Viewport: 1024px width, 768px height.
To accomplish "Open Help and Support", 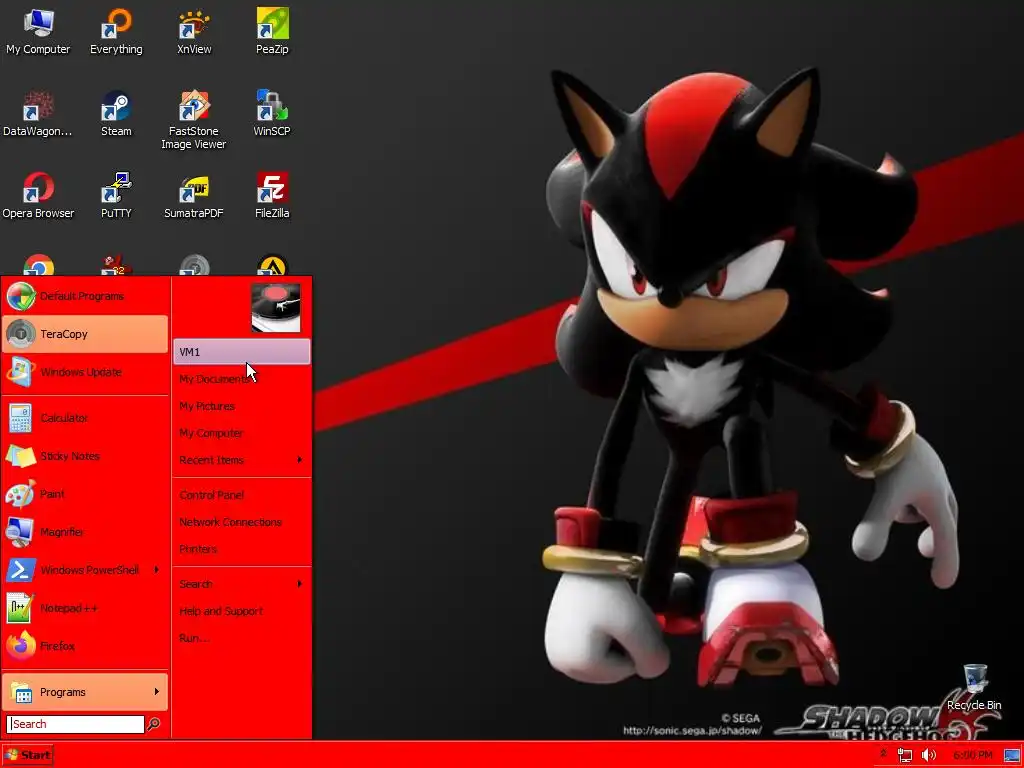I will (242, 611).
